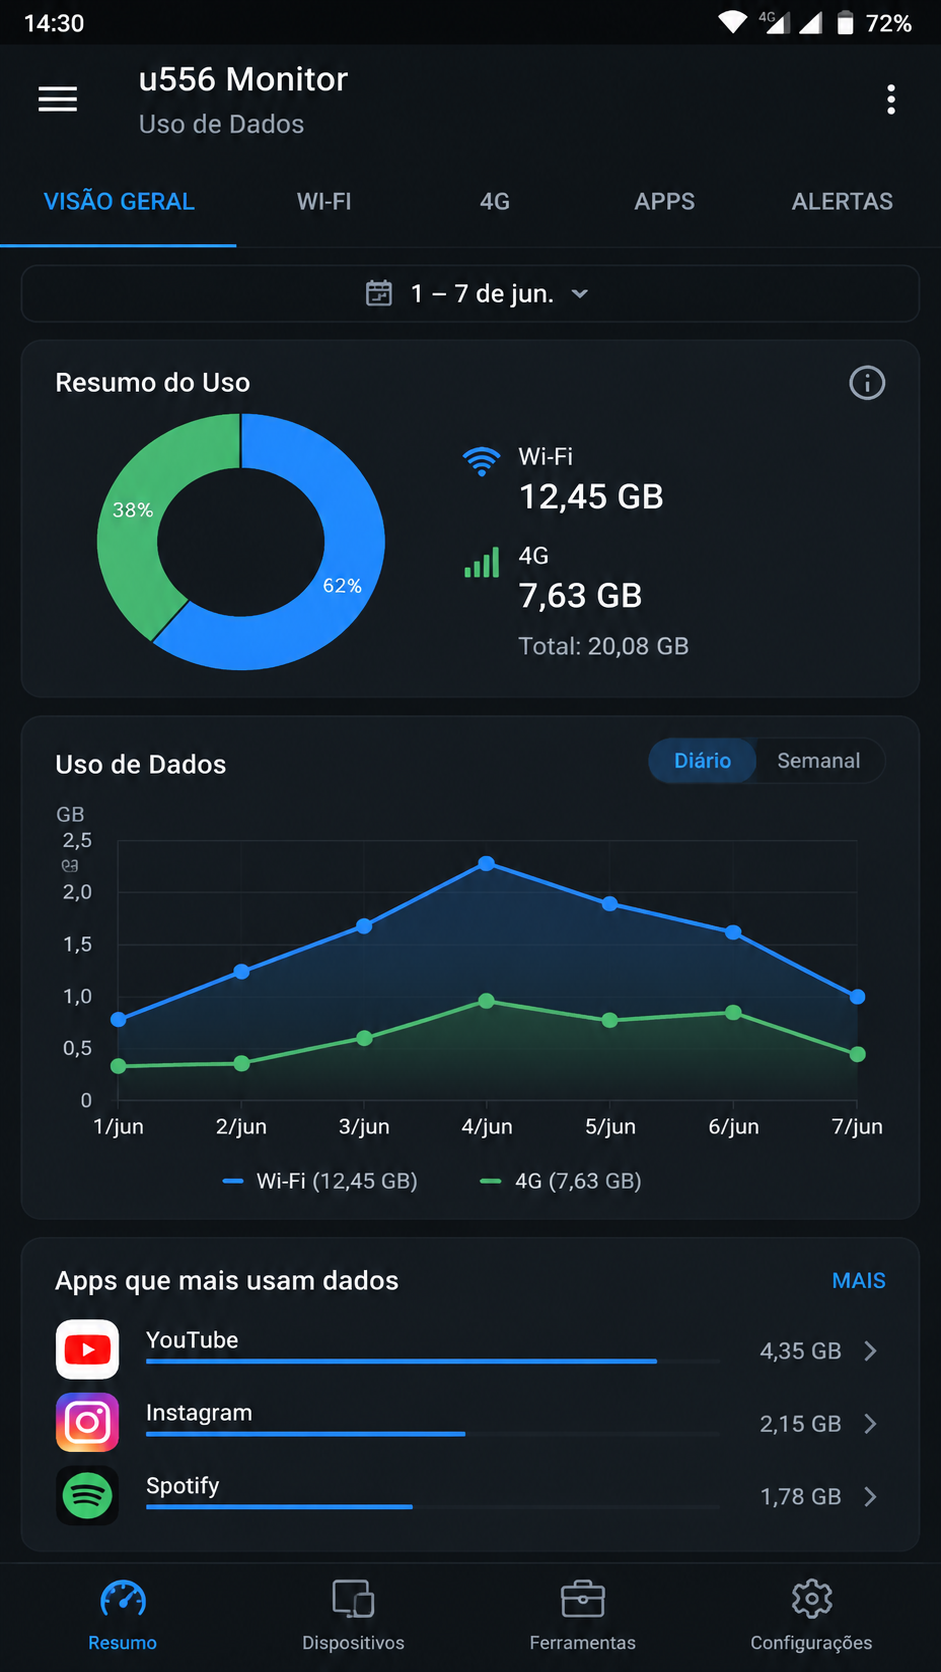Select the Wi-Fi data point on 1/jun
The height and width of the screenshot is (1672, 941).
119,1019
